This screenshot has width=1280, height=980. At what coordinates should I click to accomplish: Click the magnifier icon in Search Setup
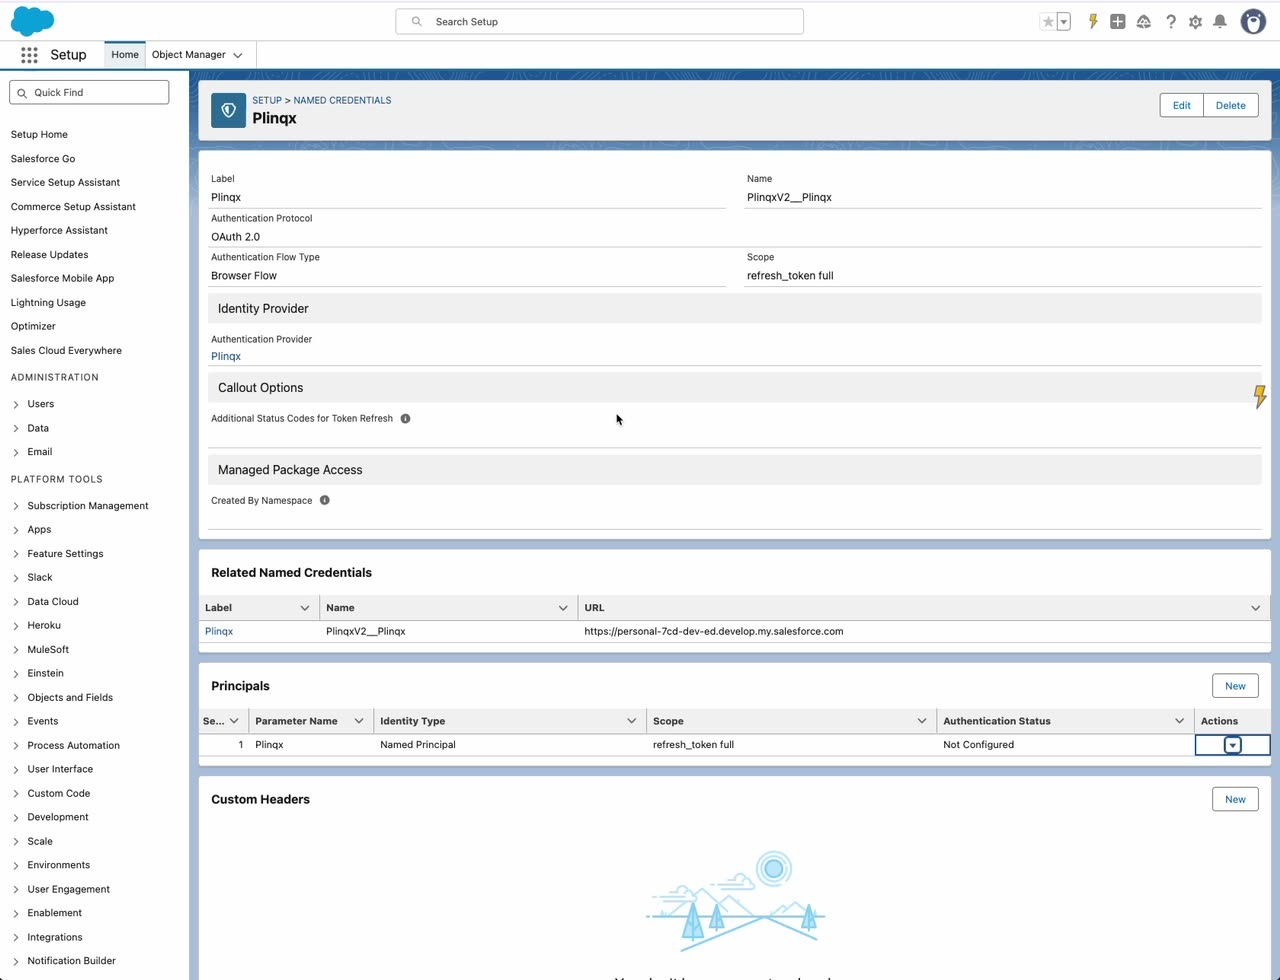[417, 21]
